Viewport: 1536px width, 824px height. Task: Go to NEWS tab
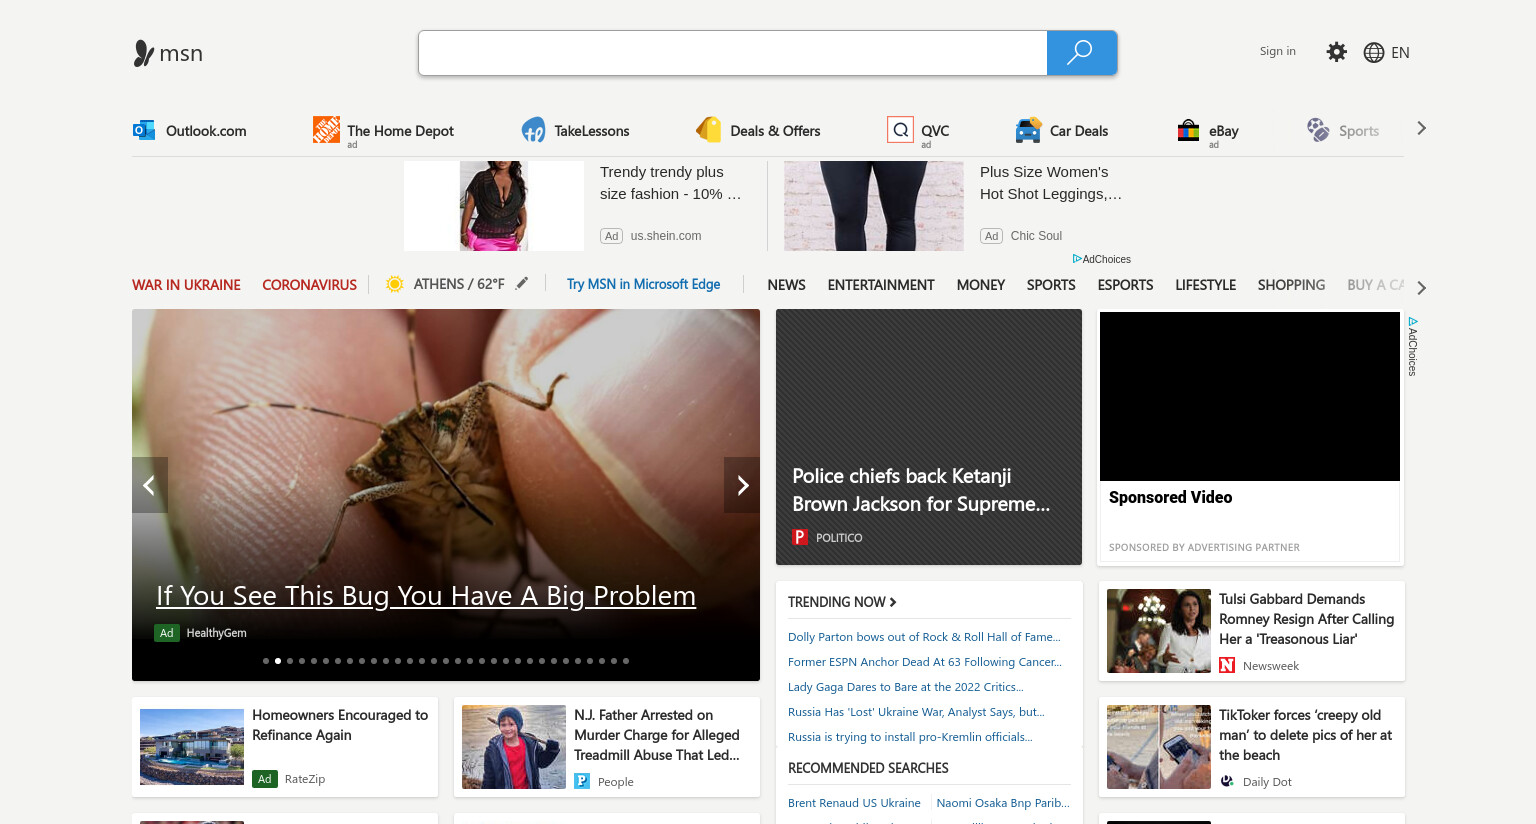[x=786, y=285]
